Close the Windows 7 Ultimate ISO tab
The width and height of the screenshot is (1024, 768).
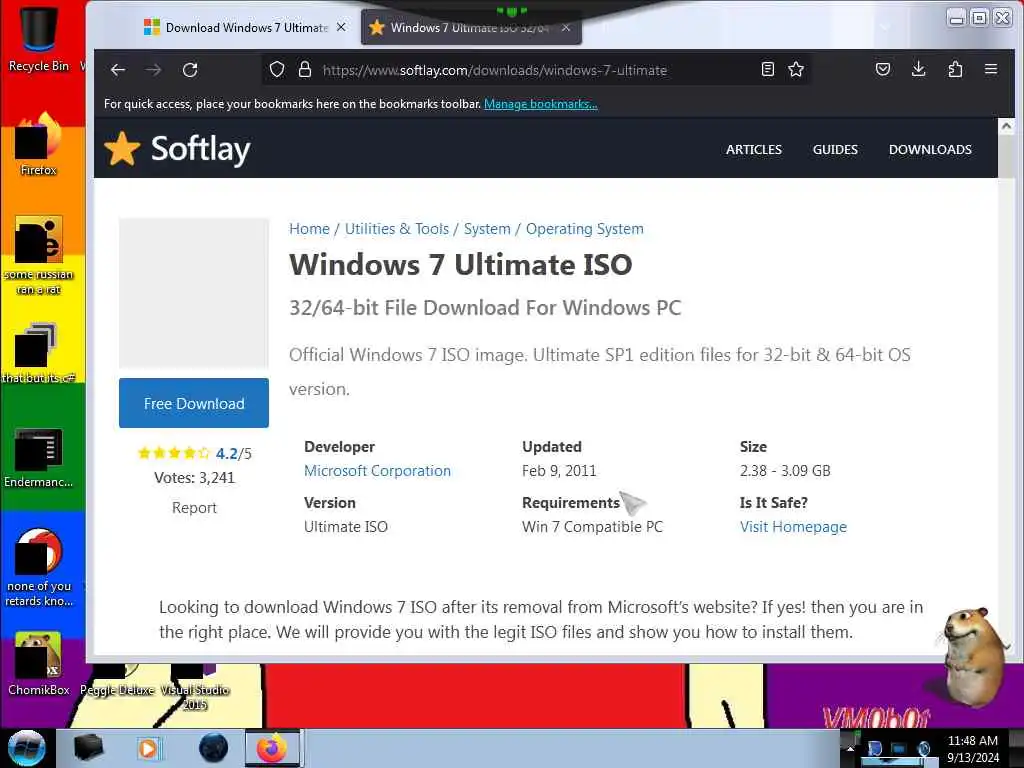tap(566, 27)
